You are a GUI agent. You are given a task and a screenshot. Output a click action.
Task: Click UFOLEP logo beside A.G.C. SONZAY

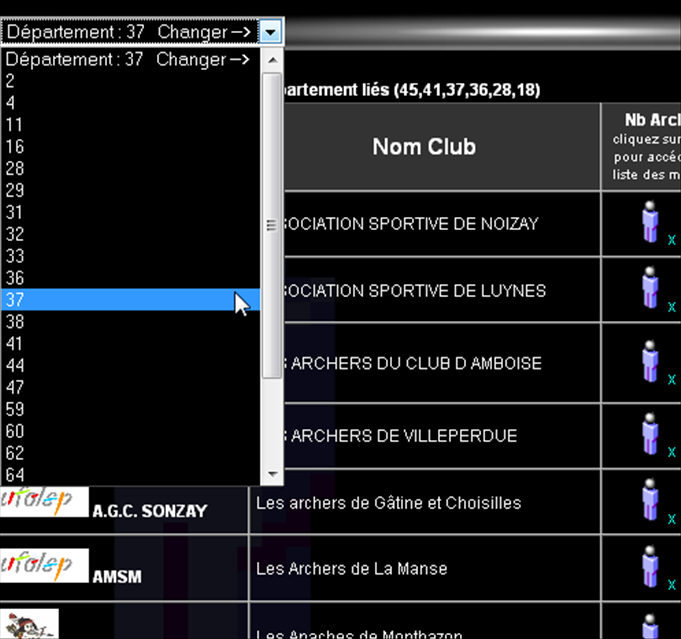[44, 502]
